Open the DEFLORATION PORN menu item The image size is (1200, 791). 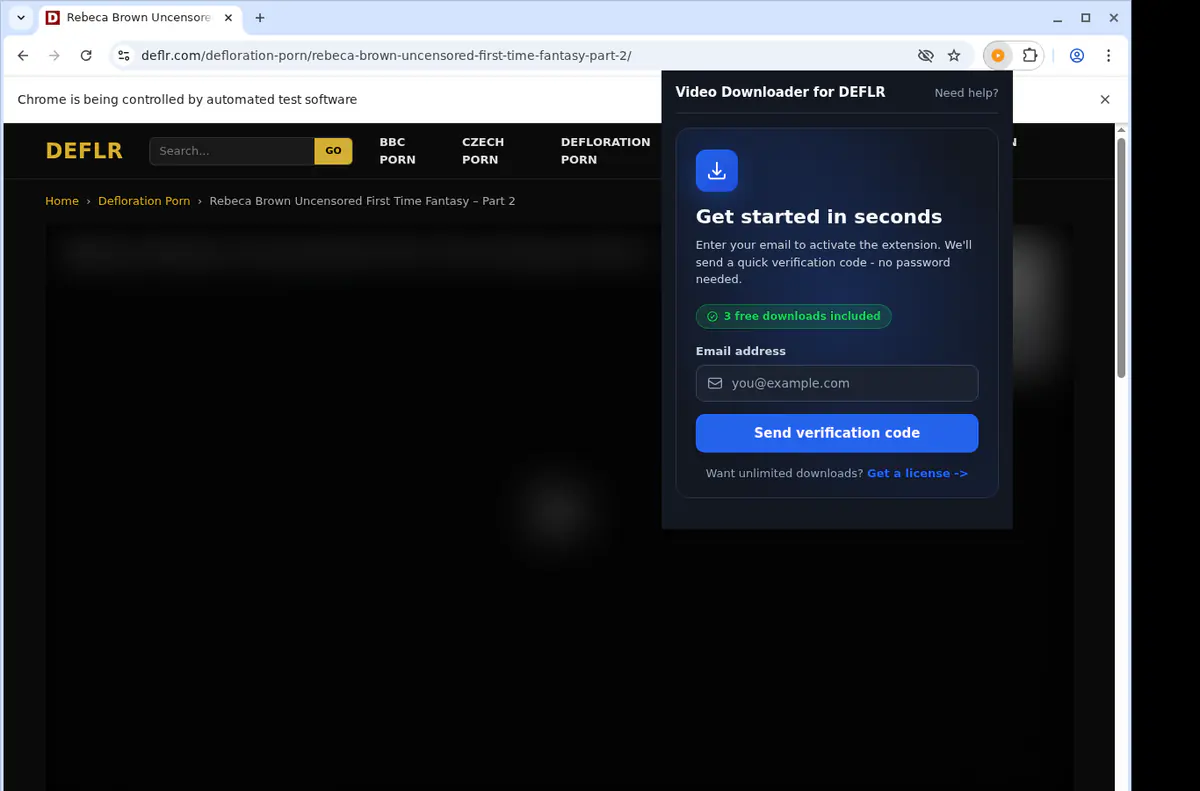(x=605, y=151)
